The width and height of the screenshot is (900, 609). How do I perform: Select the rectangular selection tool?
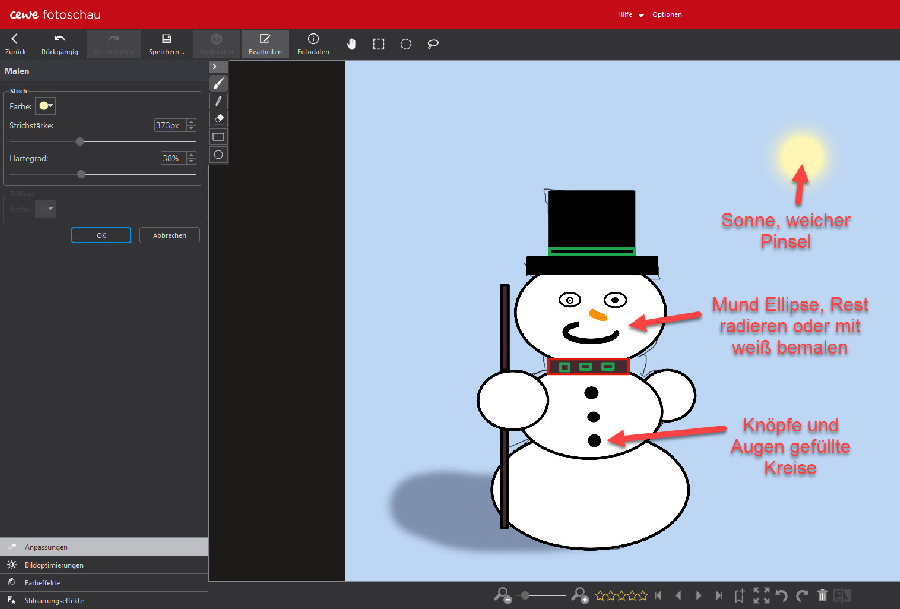pyautogui.click(x=379, y=44)
